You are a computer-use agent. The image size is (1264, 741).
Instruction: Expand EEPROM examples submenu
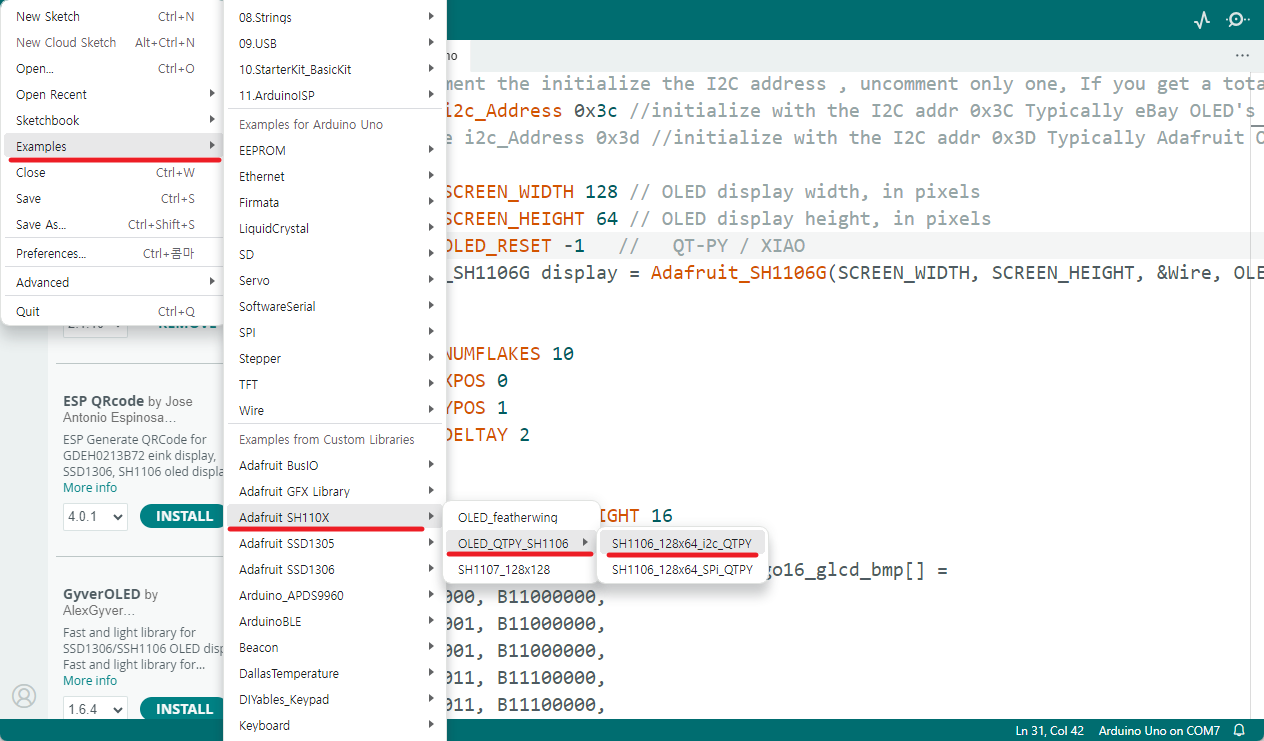coord(335,151)
